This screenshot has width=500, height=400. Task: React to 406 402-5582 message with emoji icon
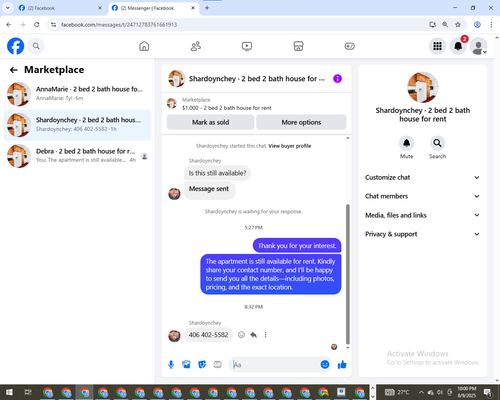coord(241,335)
